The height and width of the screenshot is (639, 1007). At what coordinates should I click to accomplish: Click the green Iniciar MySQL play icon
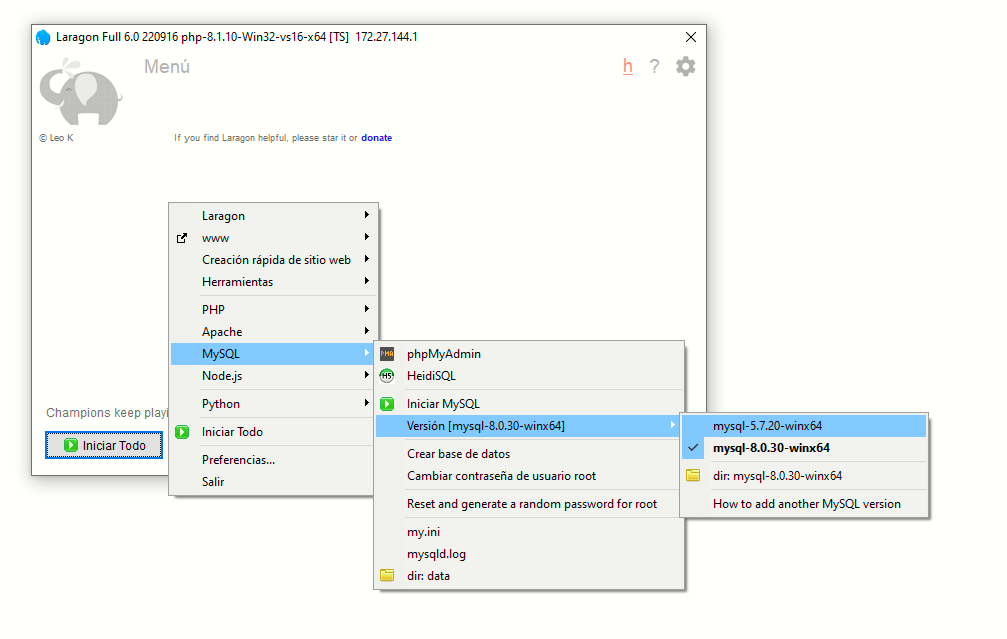(x=387, y=404)
